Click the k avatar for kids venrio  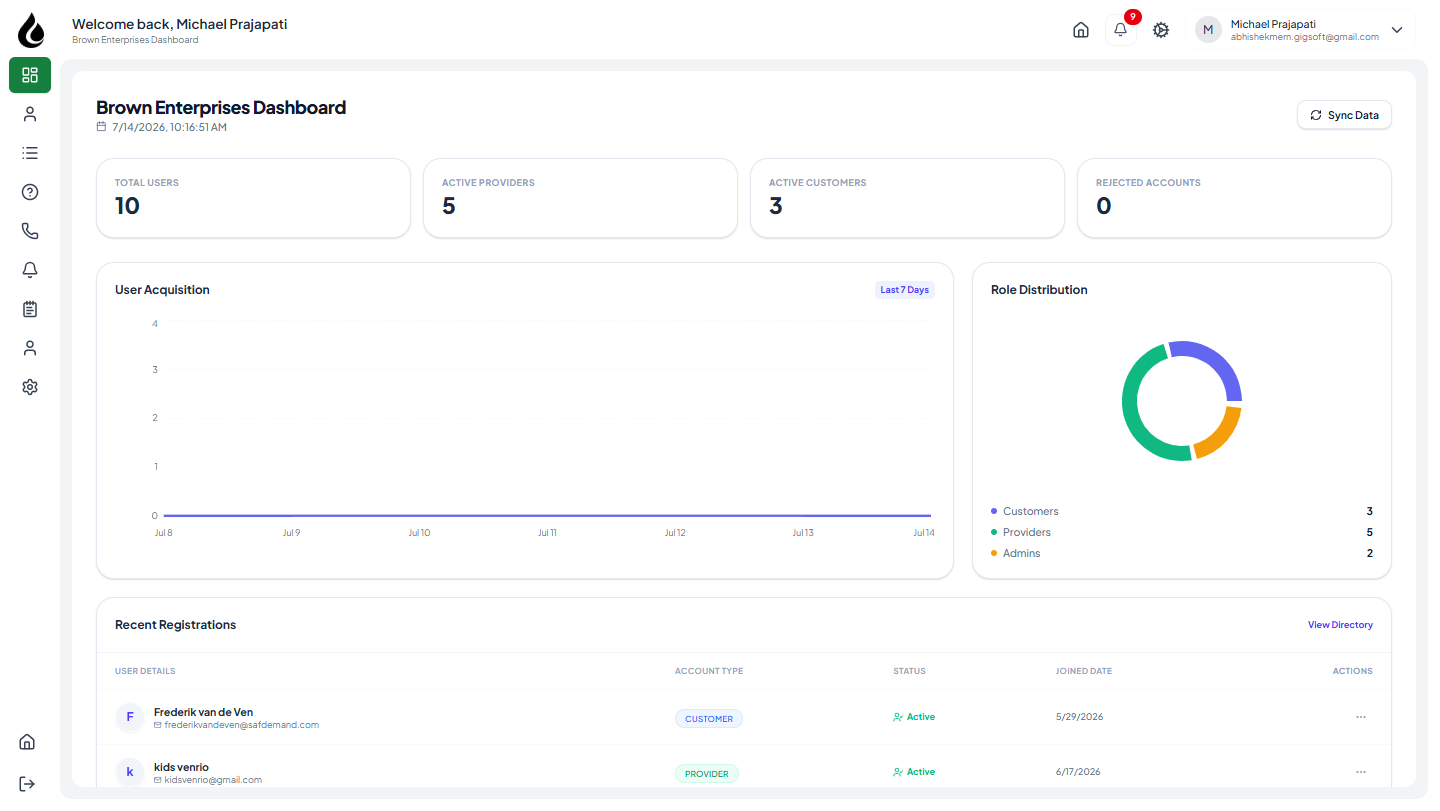click(x=130, y=772)
